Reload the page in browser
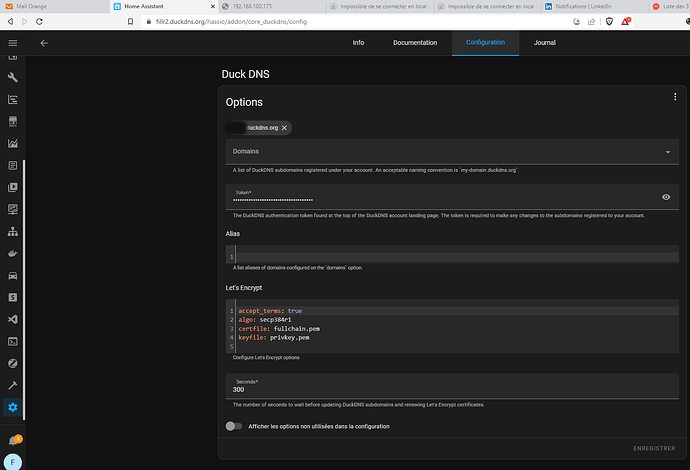 pos(39,22)
